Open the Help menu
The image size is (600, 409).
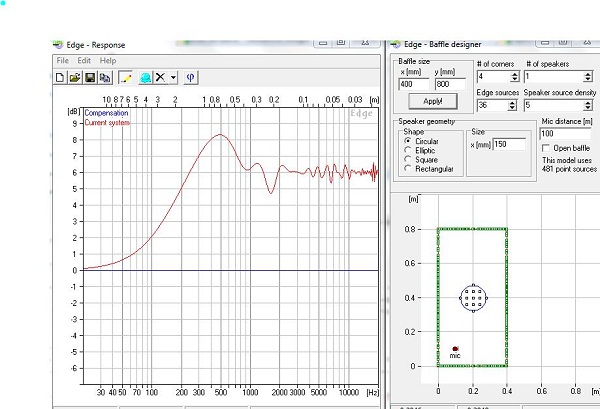click(x=108, y=60)
